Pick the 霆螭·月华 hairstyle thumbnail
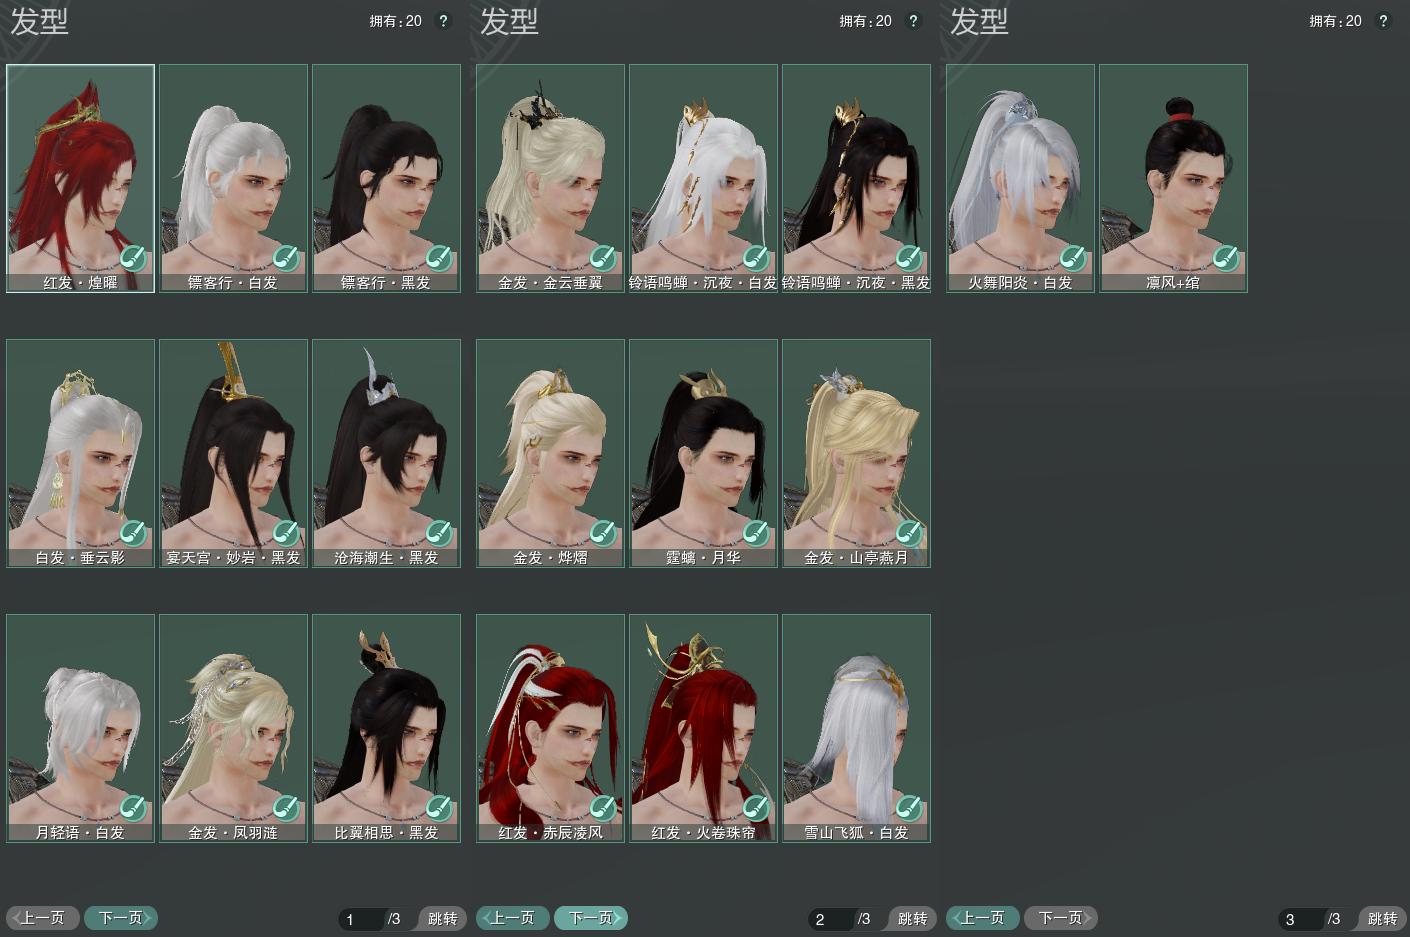The width and height of the screenshot is (1410, 937). pos(704,454)
